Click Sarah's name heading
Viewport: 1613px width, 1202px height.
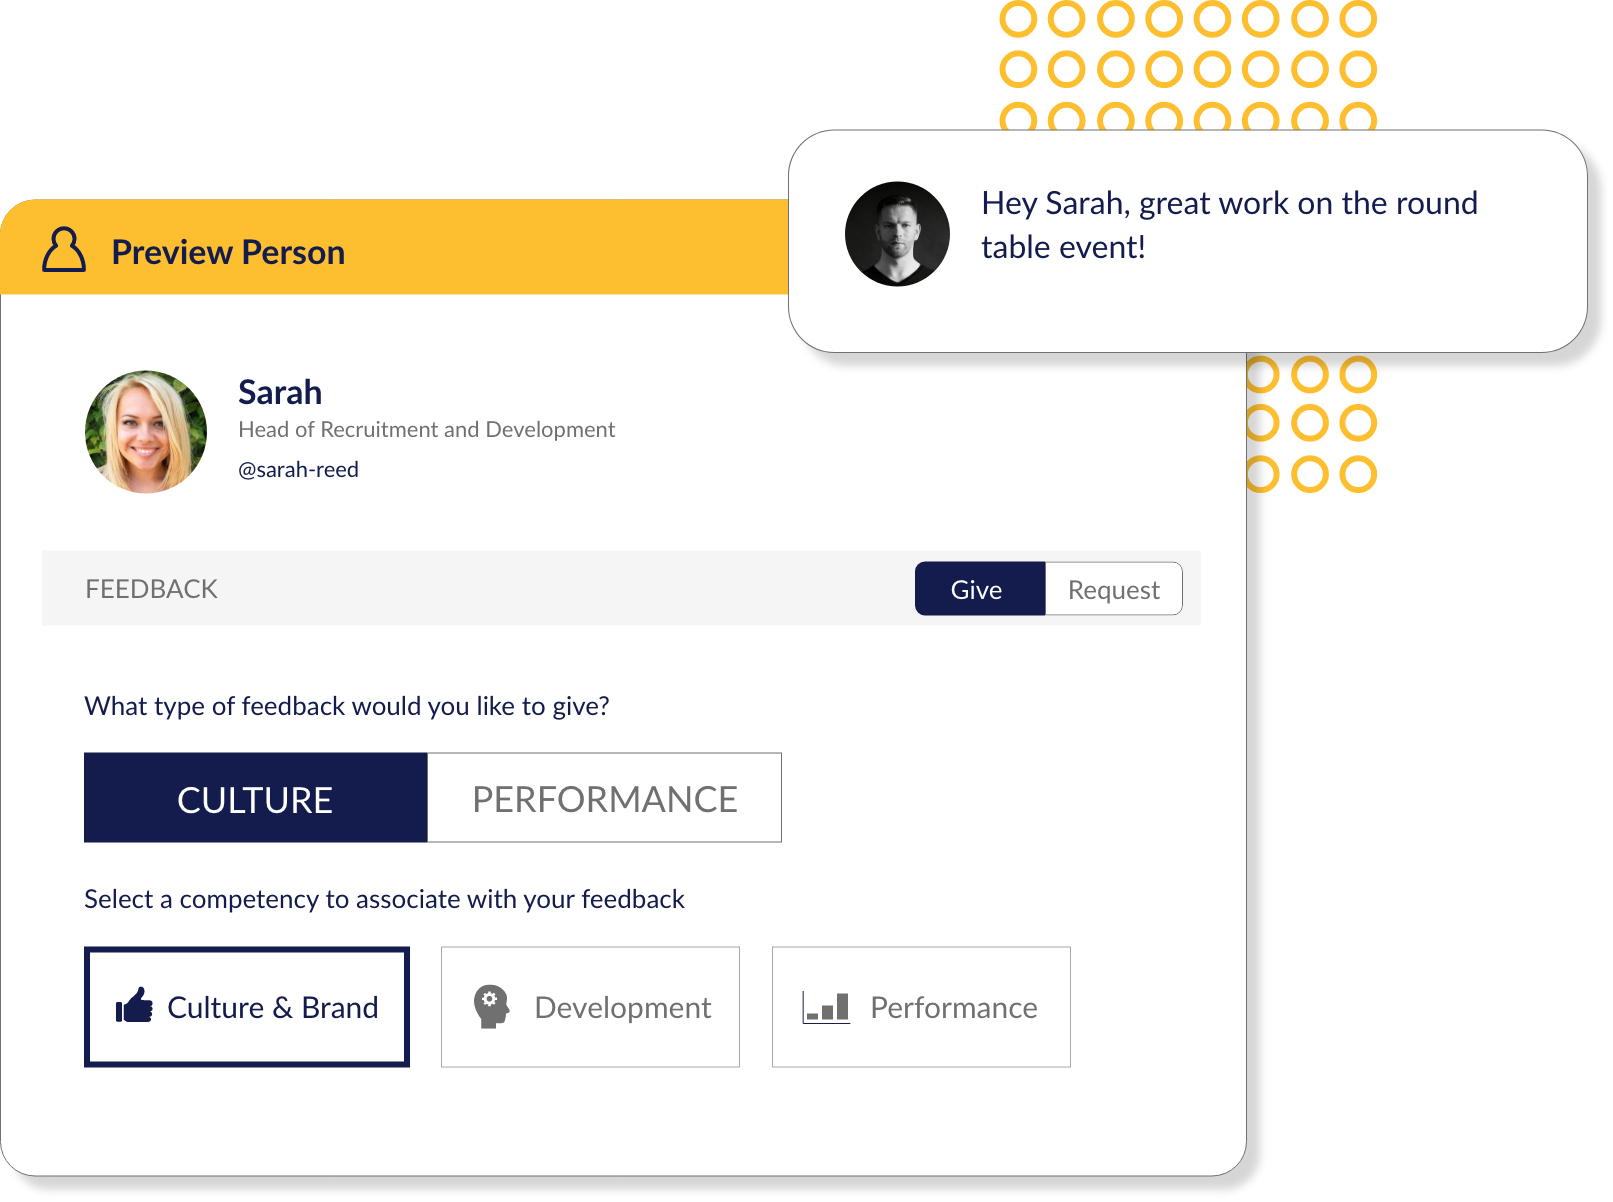tap(280, 392)
